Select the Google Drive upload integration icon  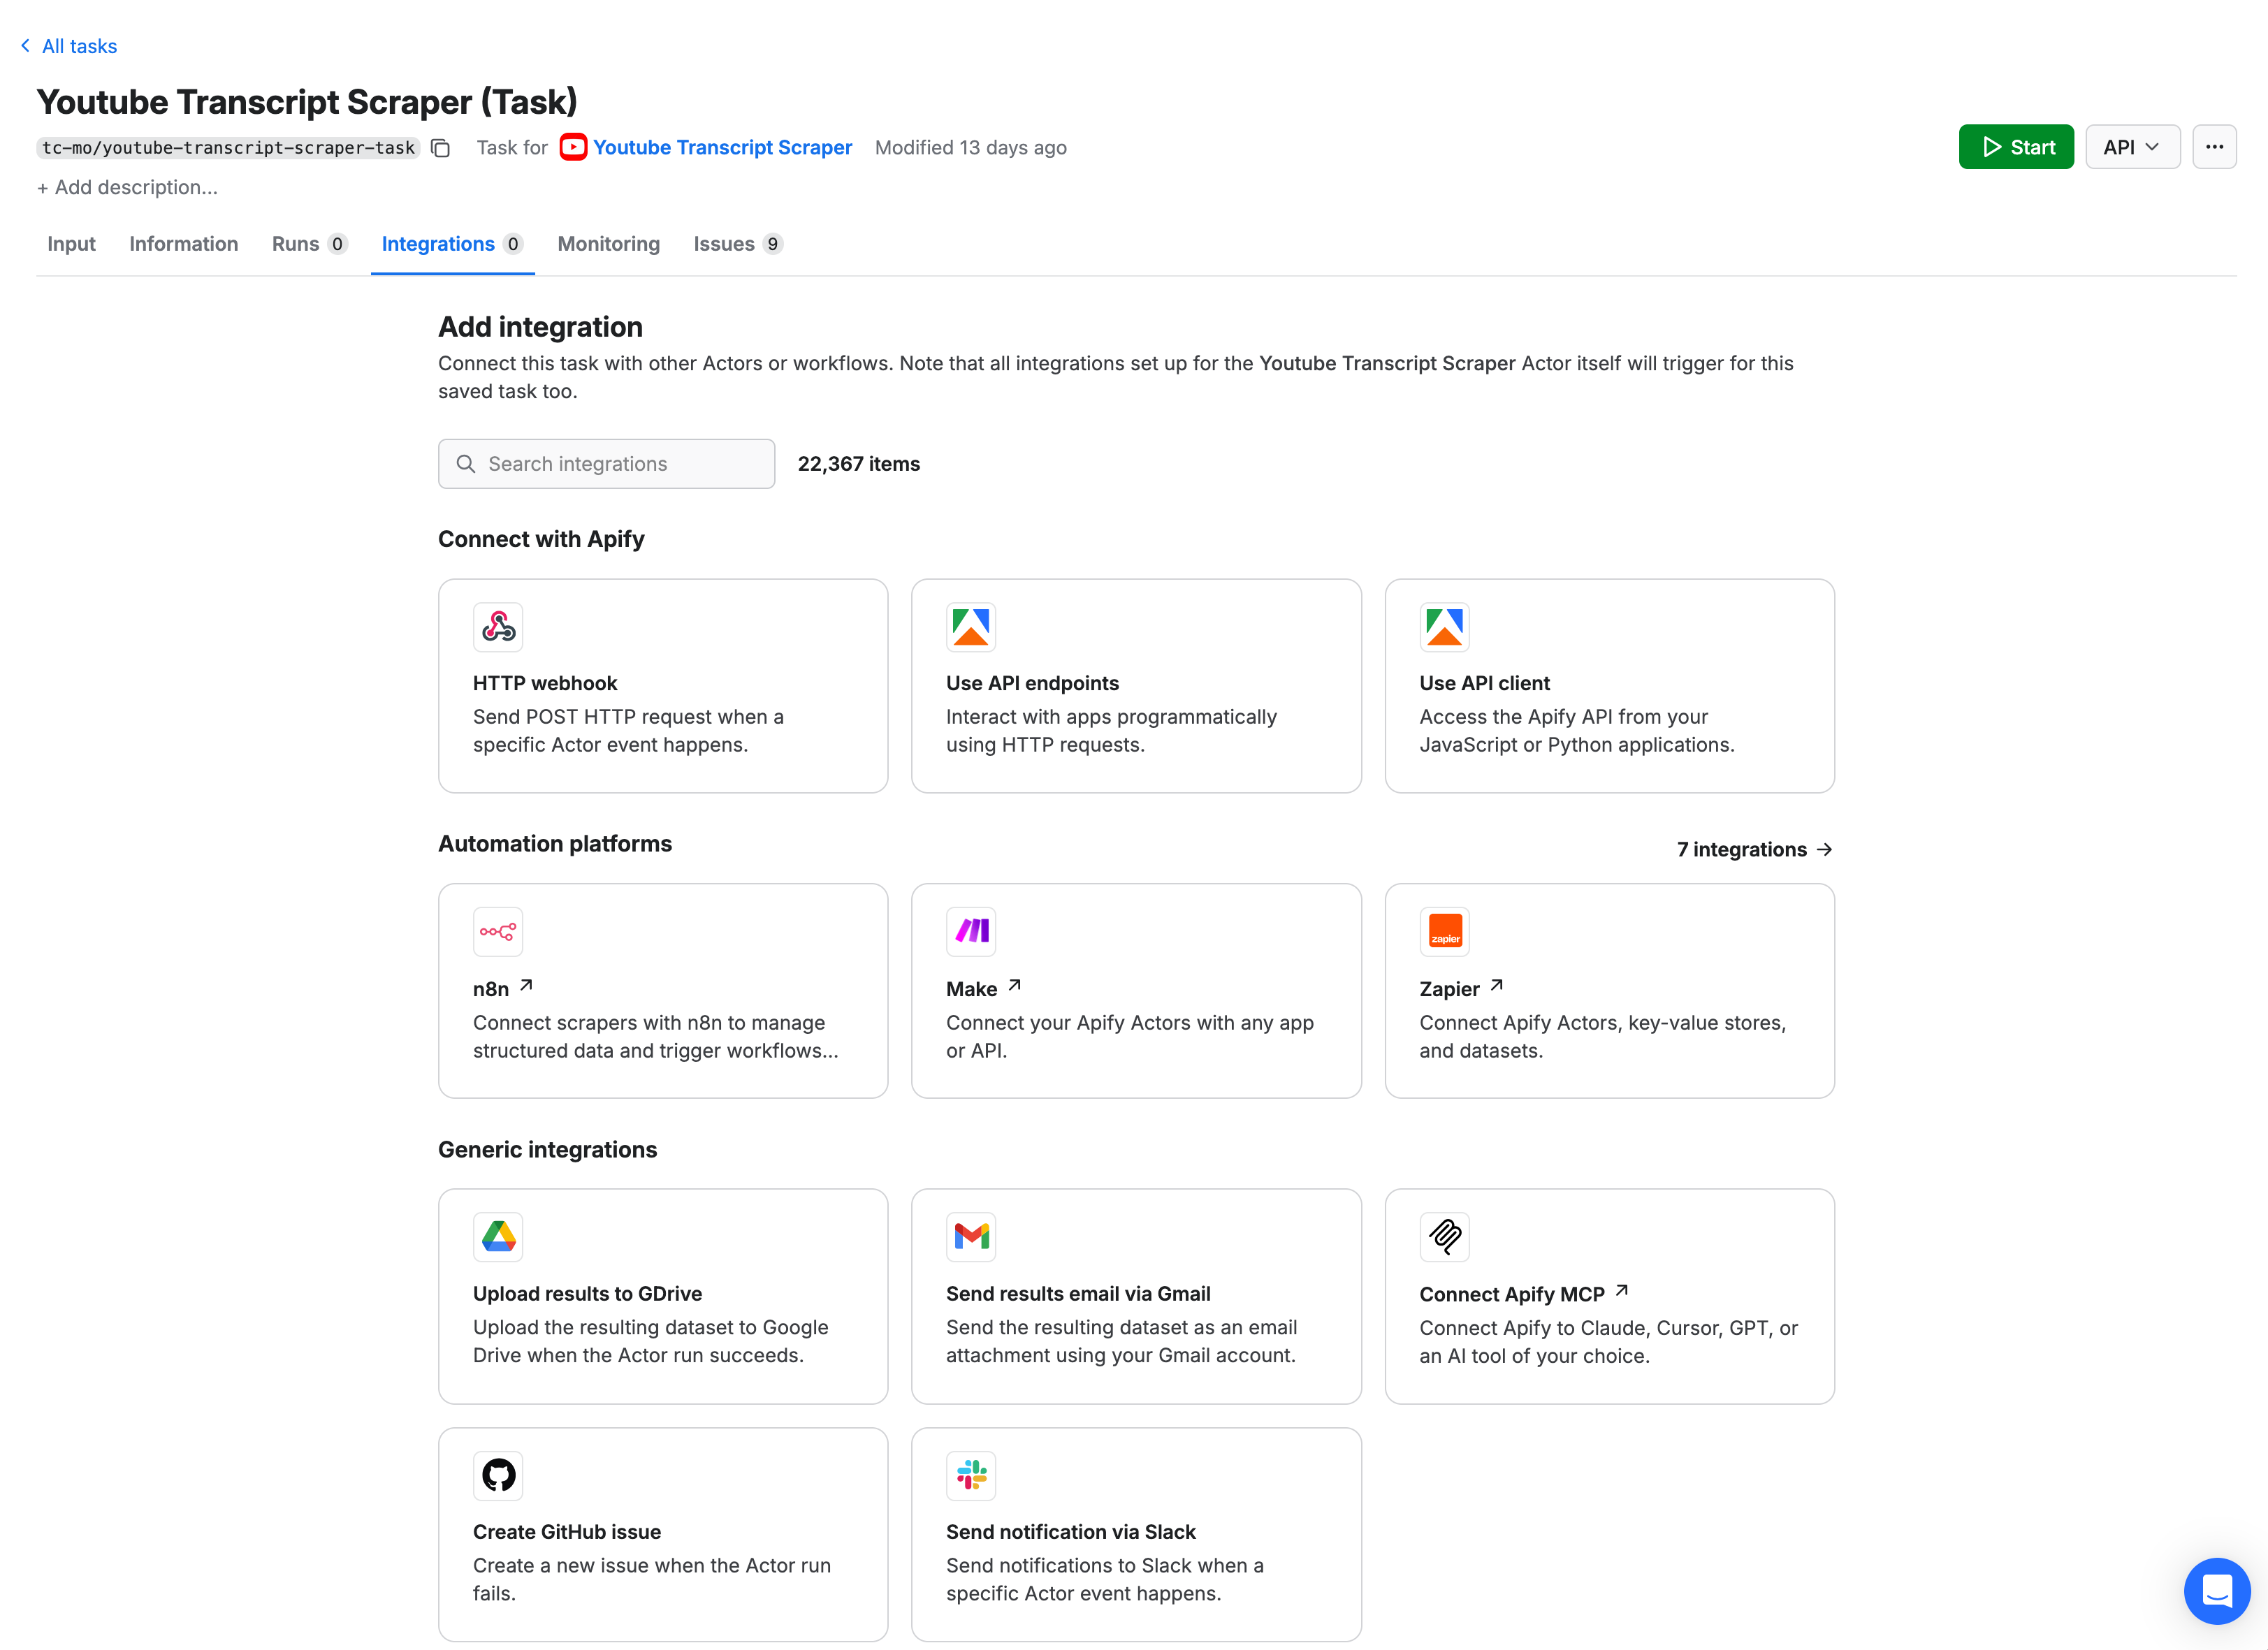tap(498, 1237)
